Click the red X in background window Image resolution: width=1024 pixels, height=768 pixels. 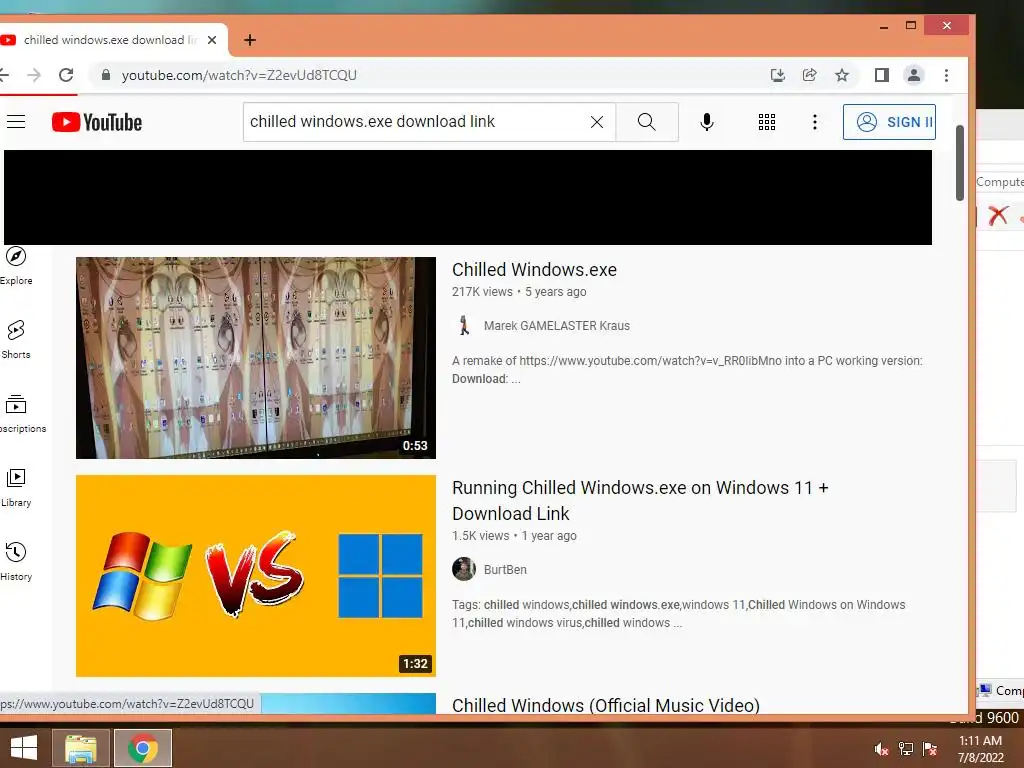[998, 216]
